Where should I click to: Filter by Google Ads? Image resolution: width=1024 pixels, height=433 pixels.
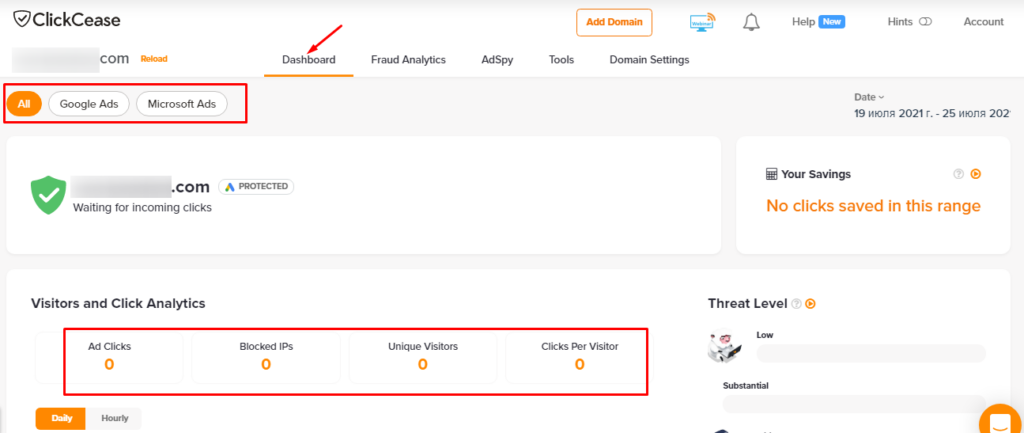(89, 104)
